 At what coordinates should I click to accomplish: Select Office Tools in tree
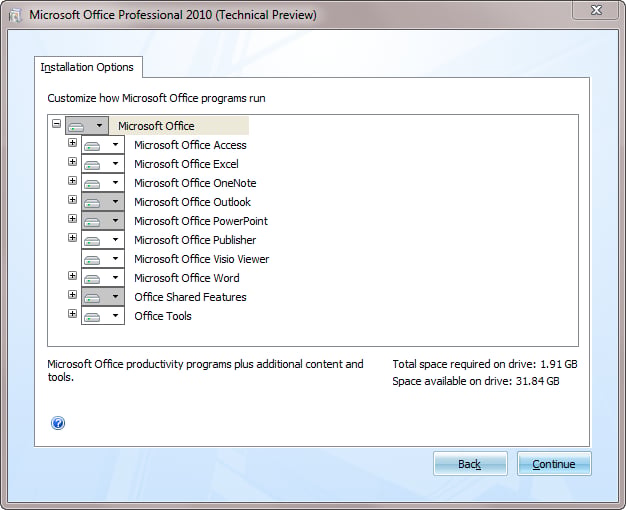(x=163, y=316)
